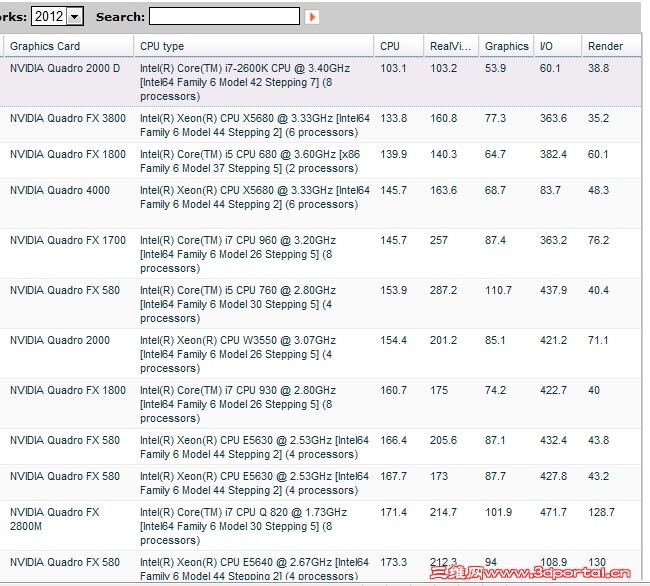Click CPU score 133.8
This screenshot has width=650, height=586.
tap(393, 118)
